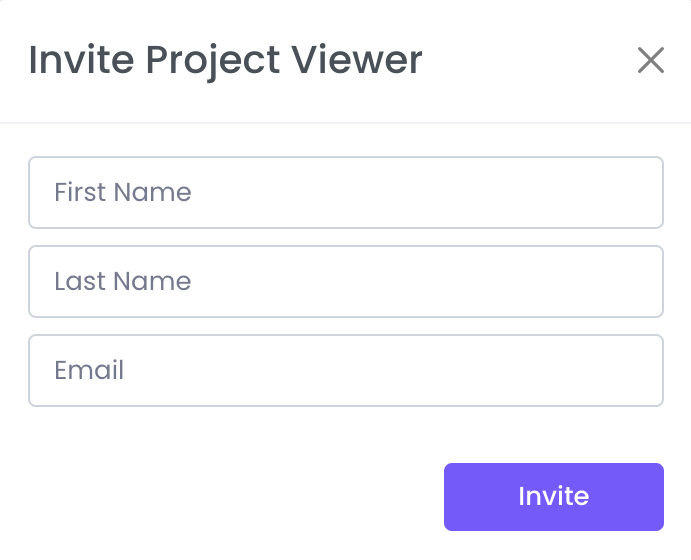This screenshot has width=691, height=560.
Task: Click the First Name placeholder text
Action: (x=123, y=192)
